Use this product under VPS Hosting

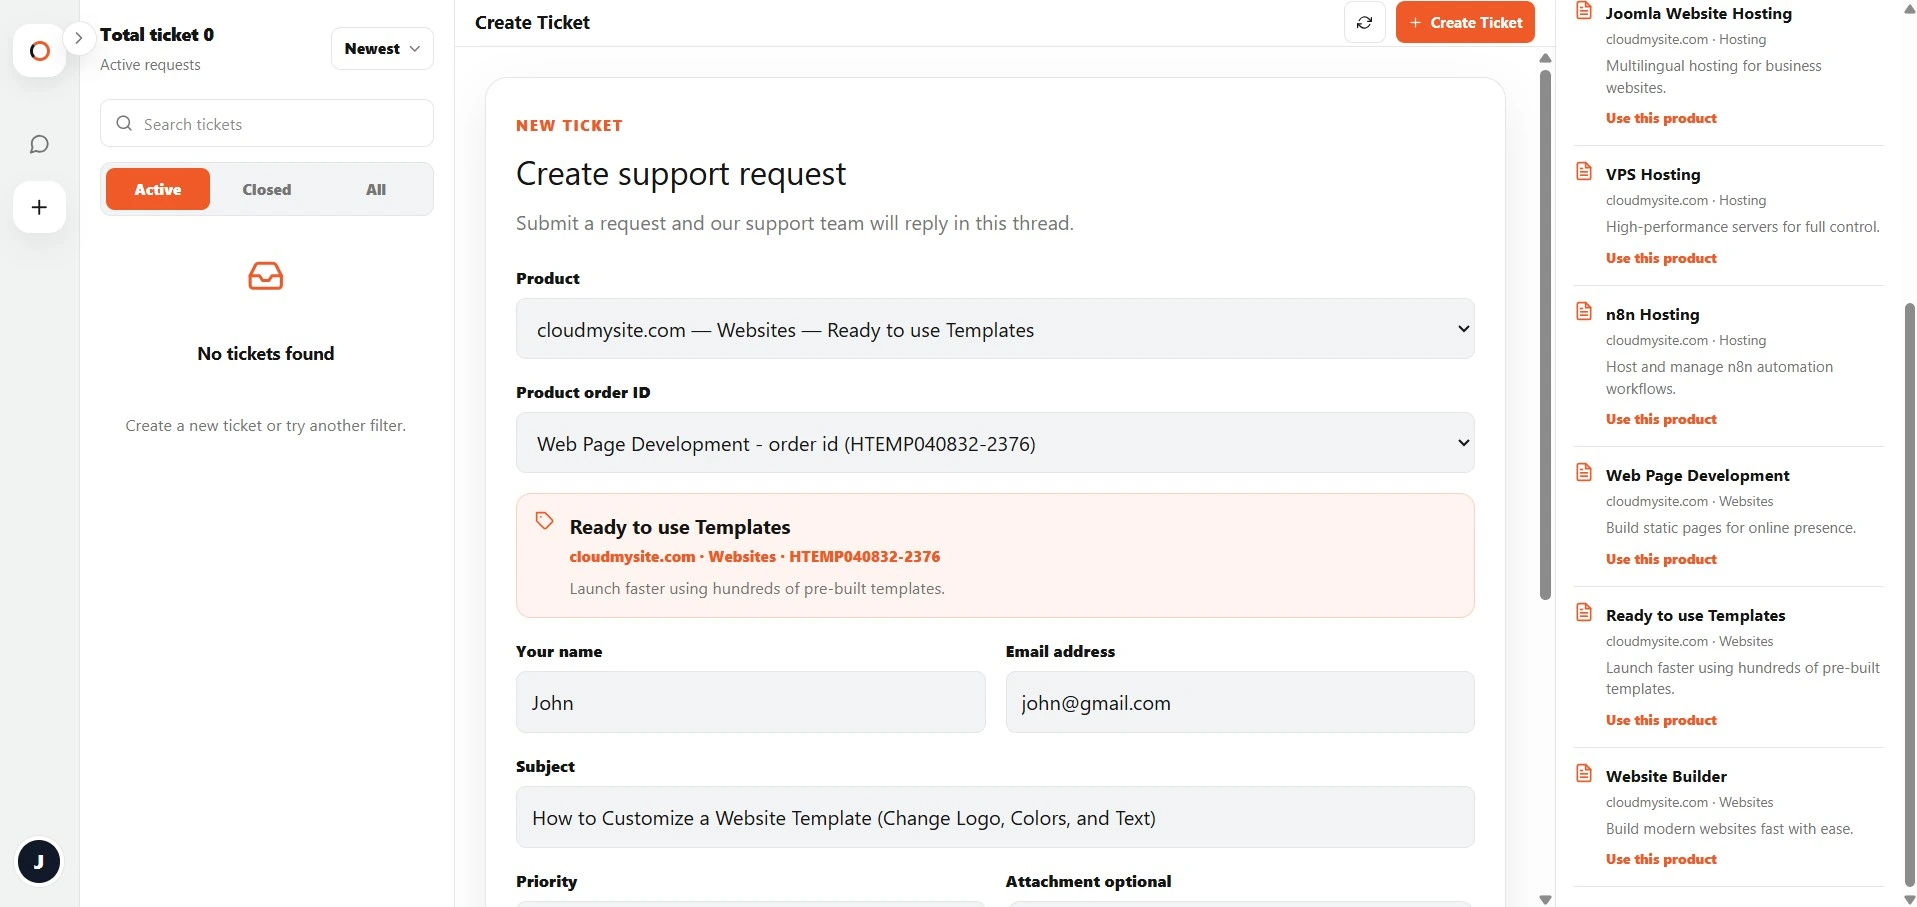[1661, 258]
